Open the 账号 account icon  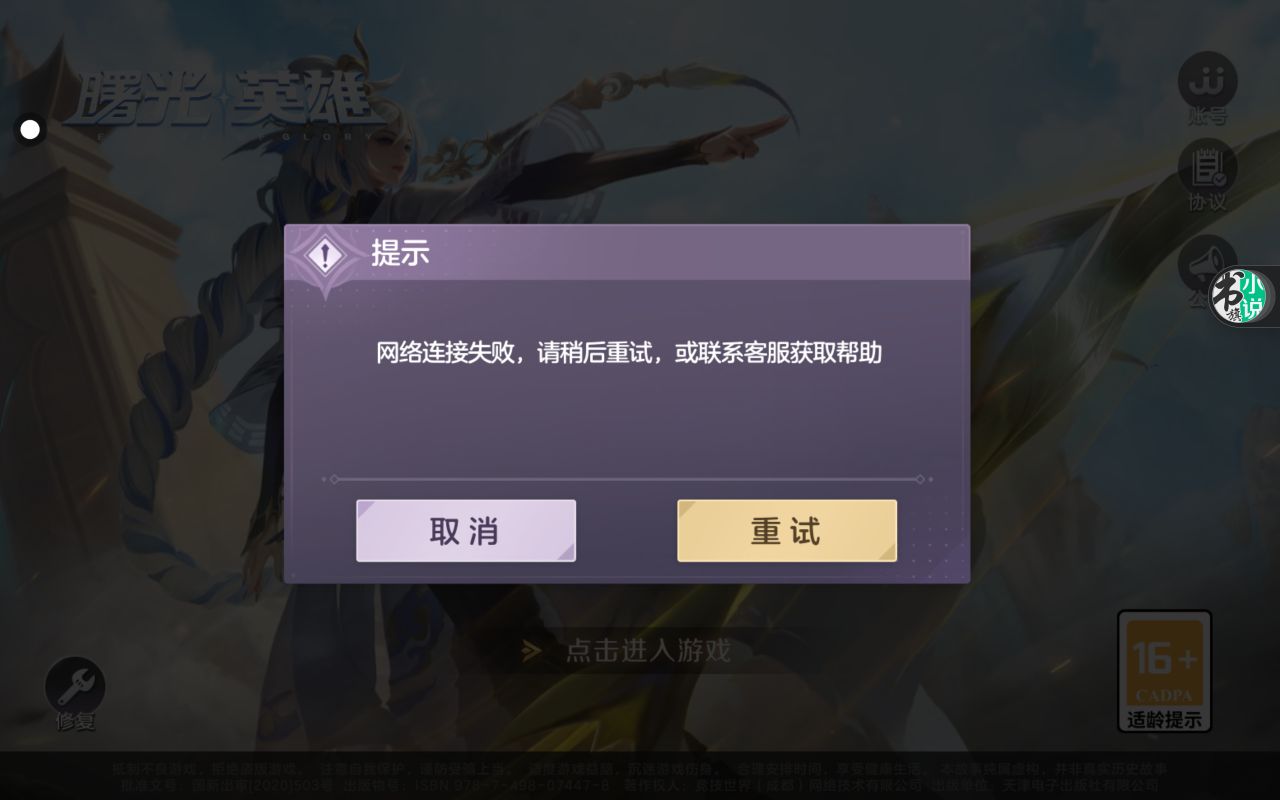click(1207, 88)
